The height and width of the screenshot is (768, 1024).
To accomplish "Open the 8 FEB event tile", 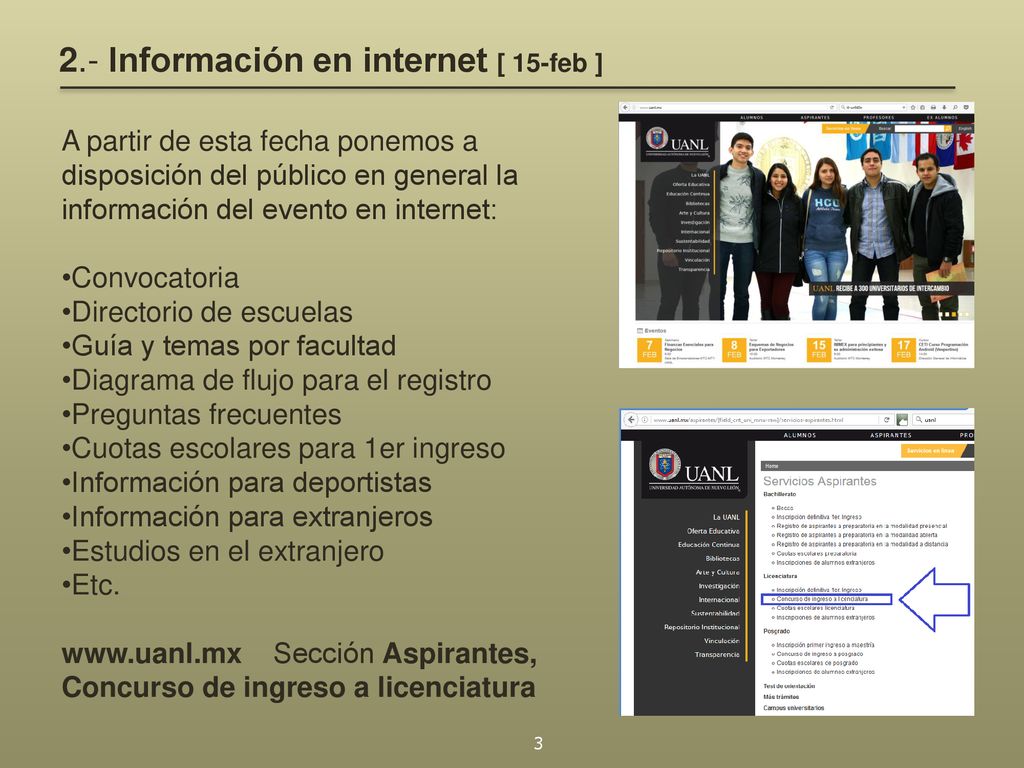I will pos(734,349).
